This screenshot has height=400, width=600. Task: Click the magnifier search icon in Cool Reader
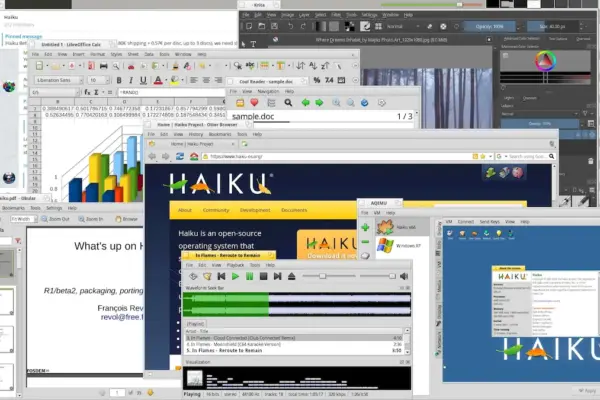288,103
